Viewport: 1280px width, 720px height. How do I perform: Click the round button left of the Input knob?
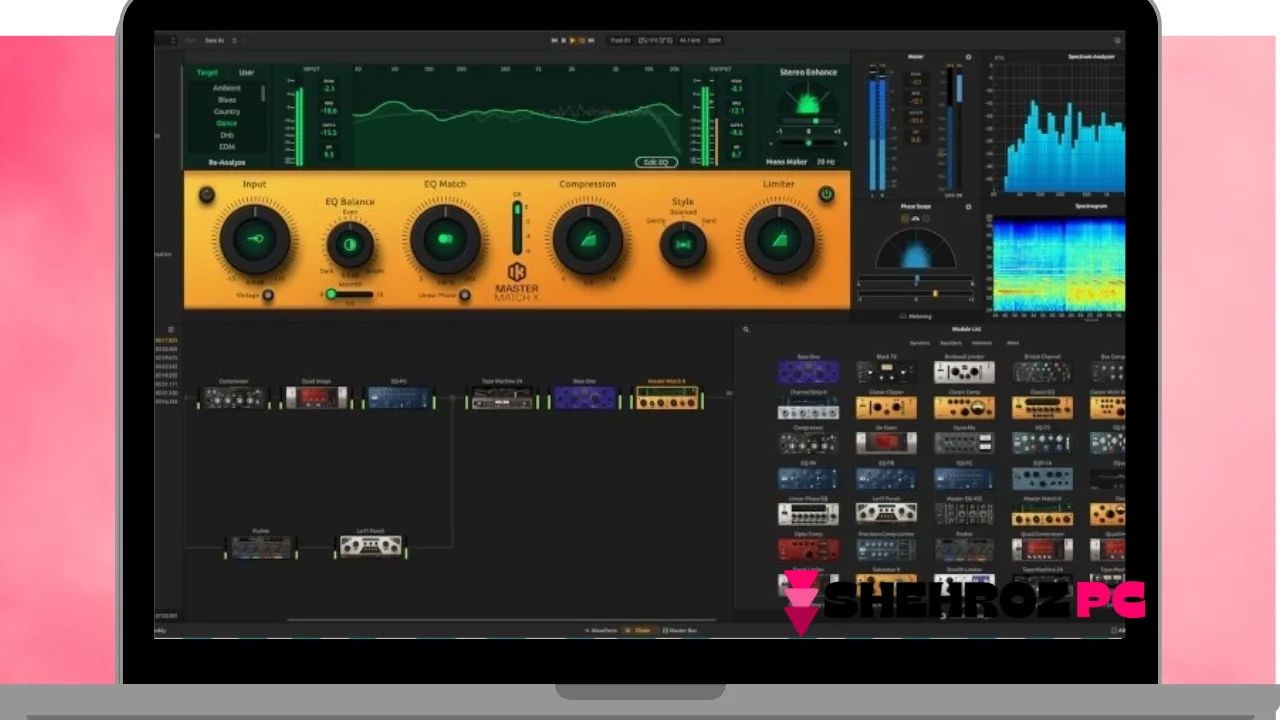coord(206,194)
